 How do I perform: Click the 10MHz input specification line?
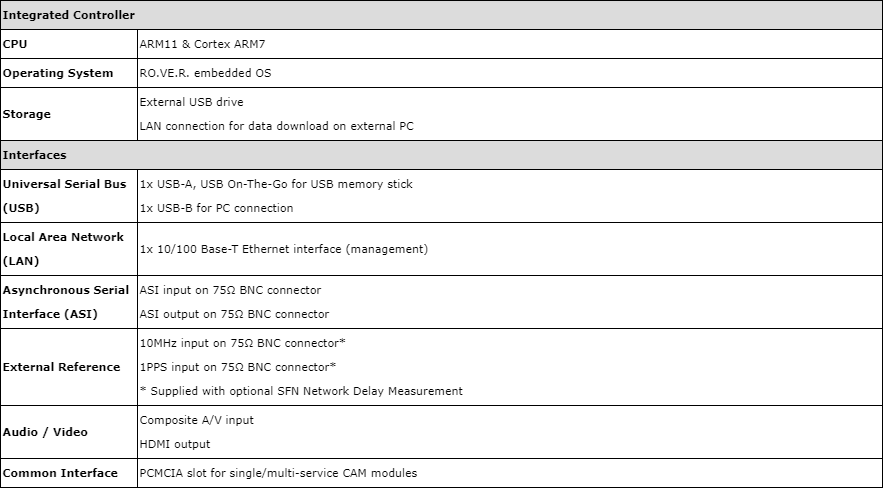242,343
